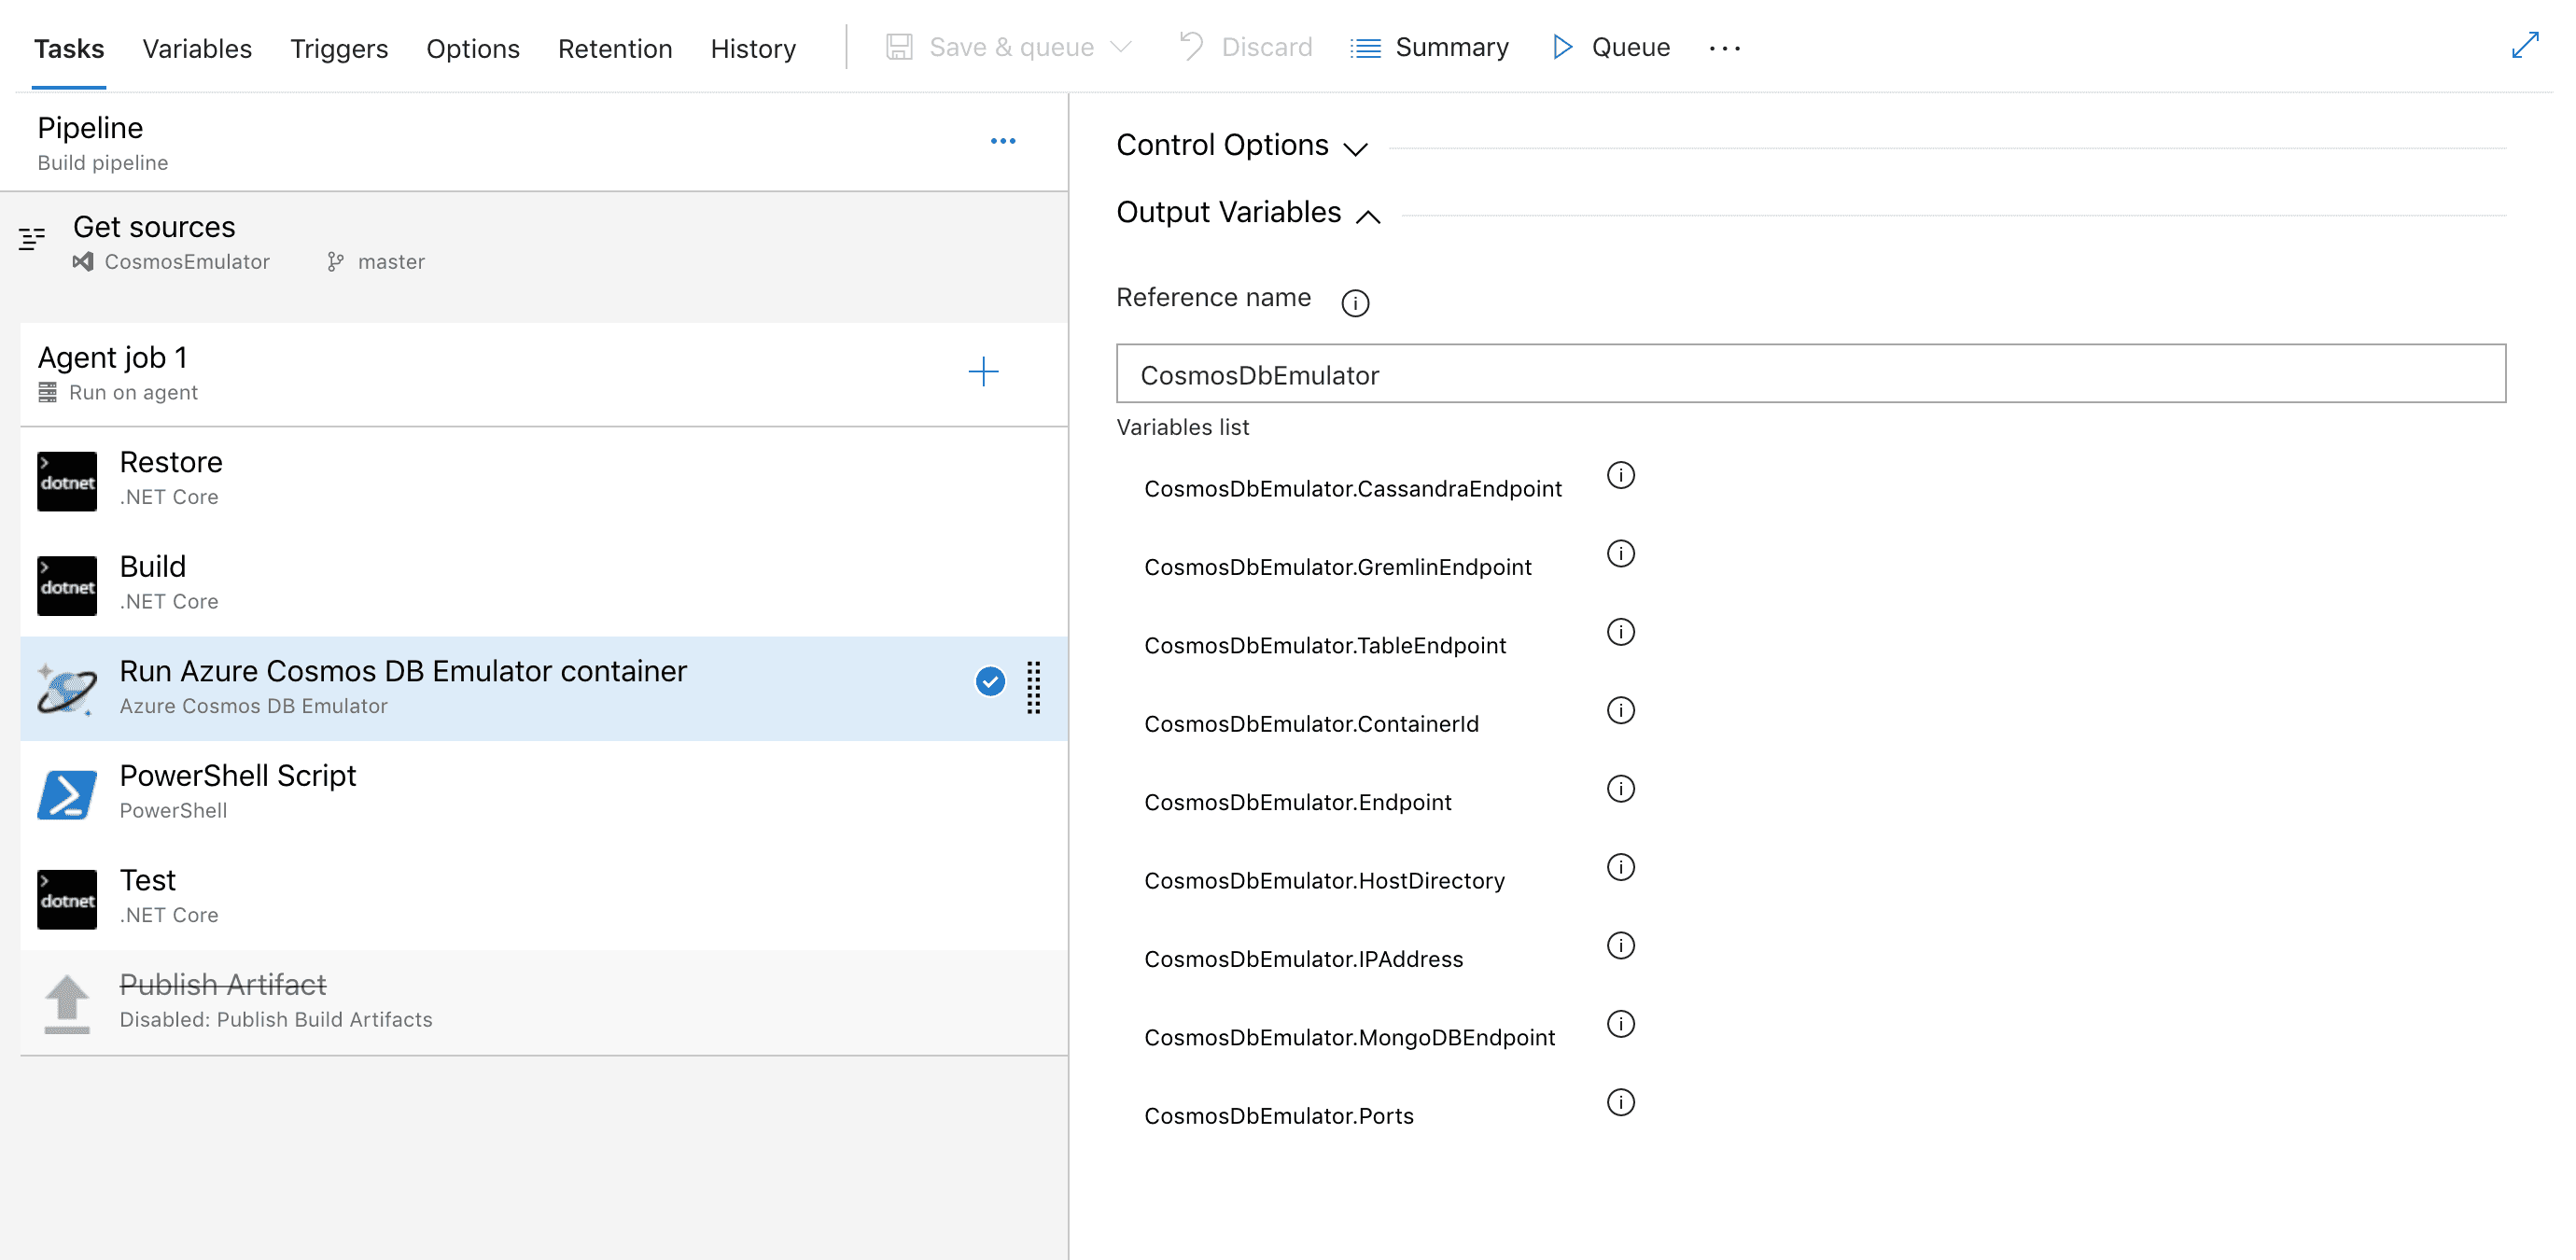2576x1260 pixels.
Task: Select the Restore .NET Core task
Action: point(544,480)
